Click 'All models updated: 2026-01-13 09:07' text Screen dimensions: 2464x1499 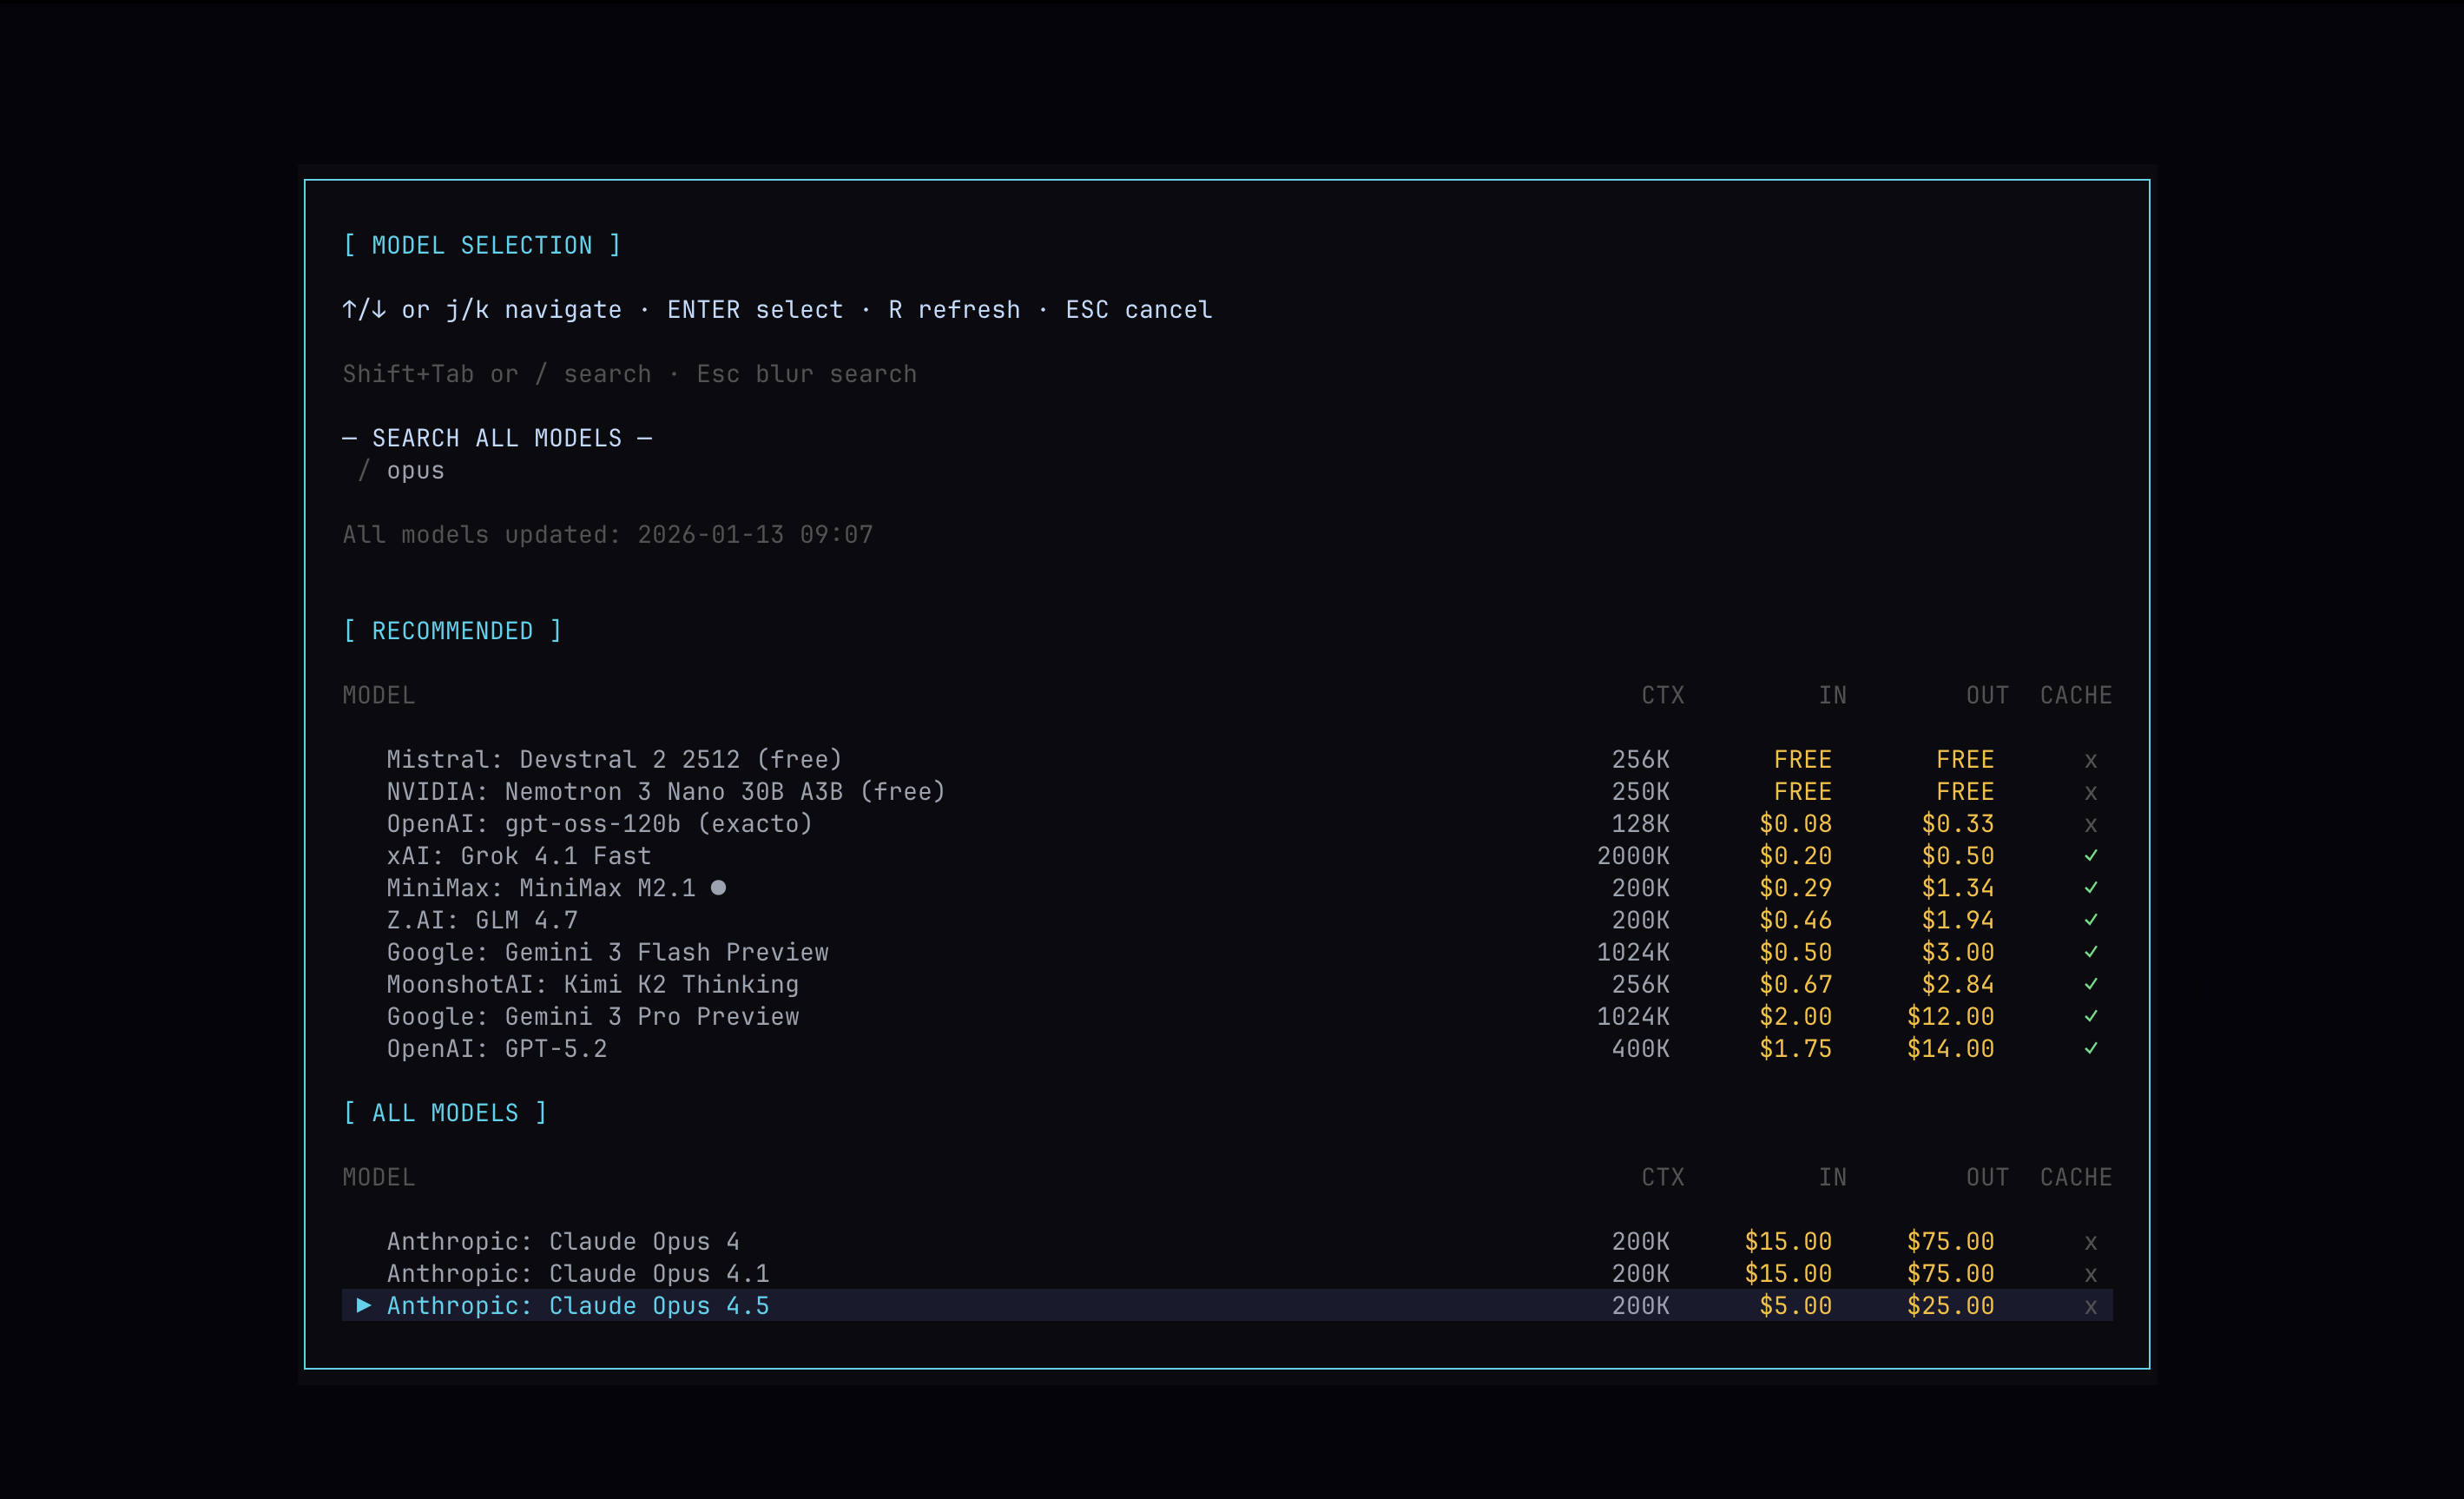(608, 535)
